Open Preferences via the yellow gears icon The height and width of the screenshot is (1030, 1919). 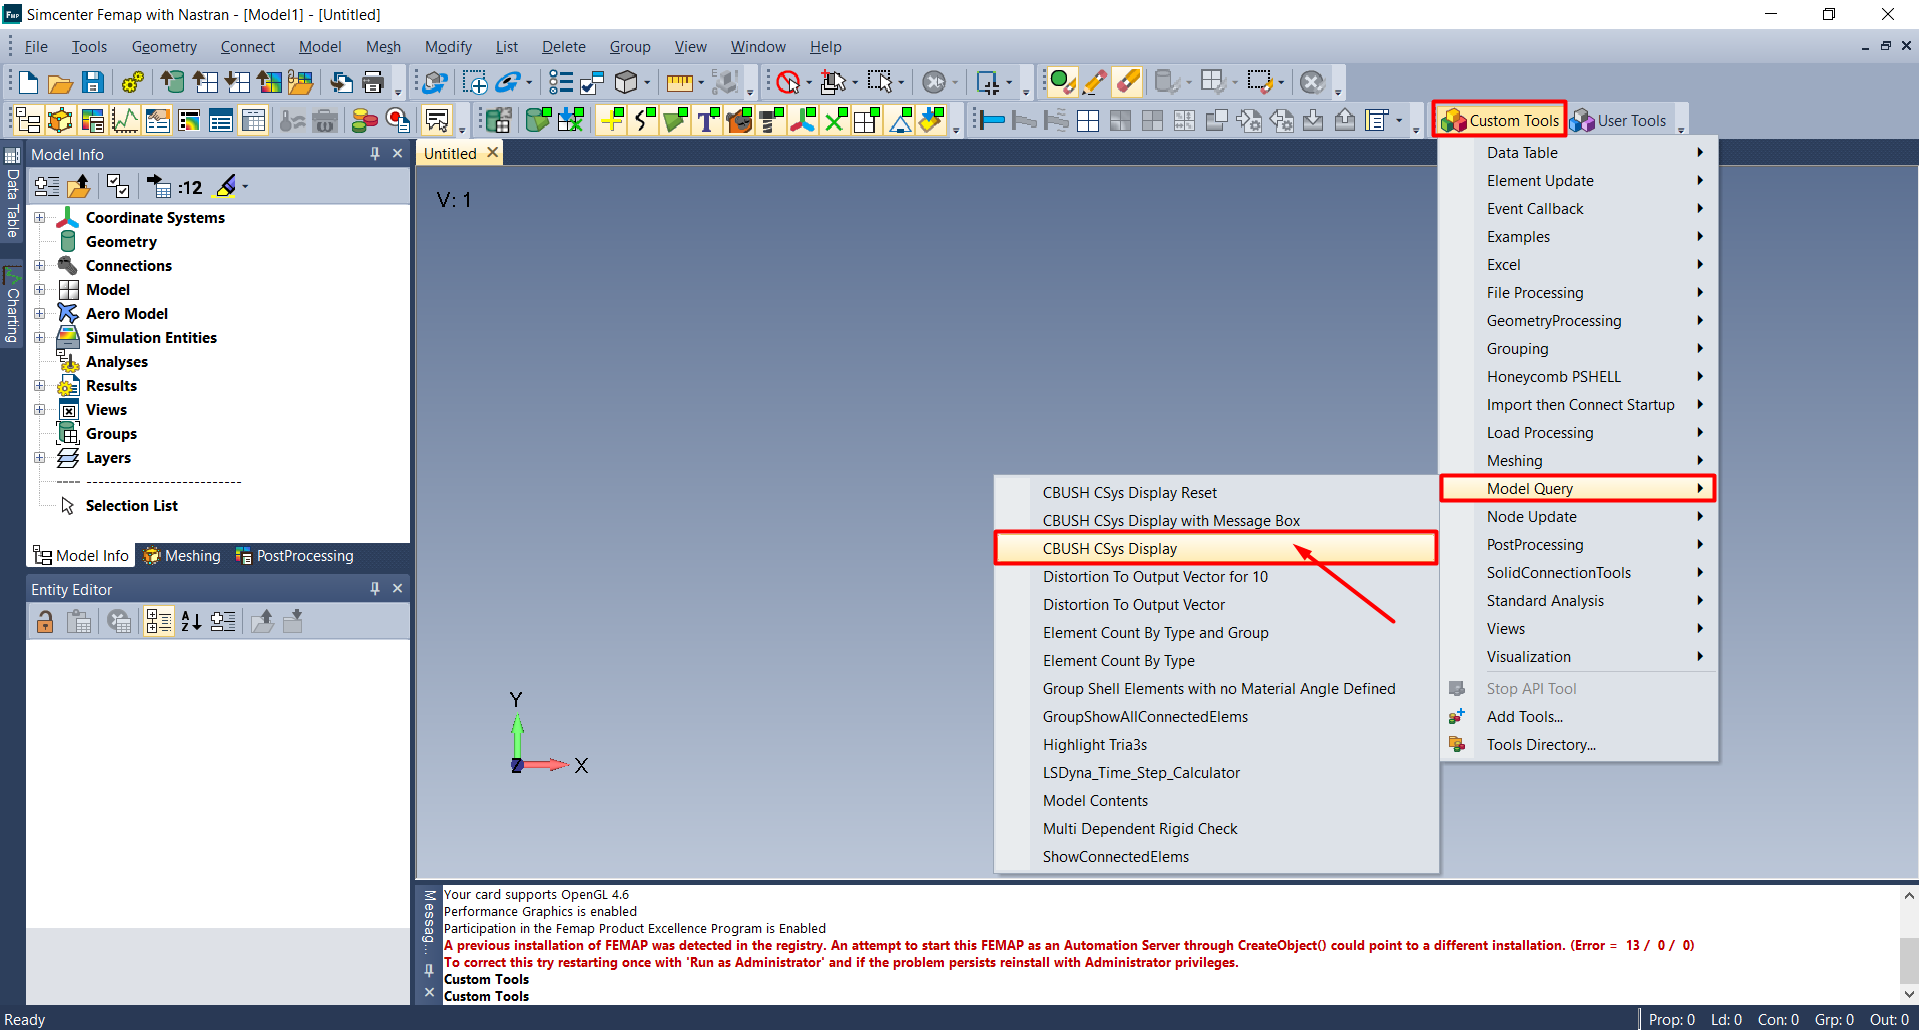[133, 82]
